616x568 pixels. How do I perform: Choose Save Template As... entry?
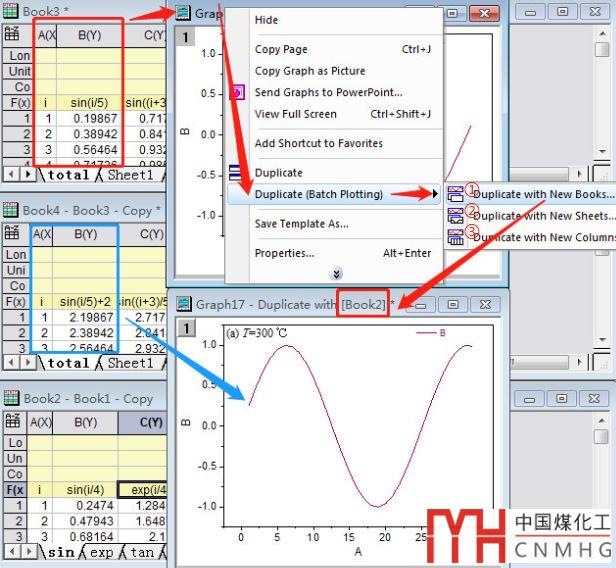click(x=301, y=224)
